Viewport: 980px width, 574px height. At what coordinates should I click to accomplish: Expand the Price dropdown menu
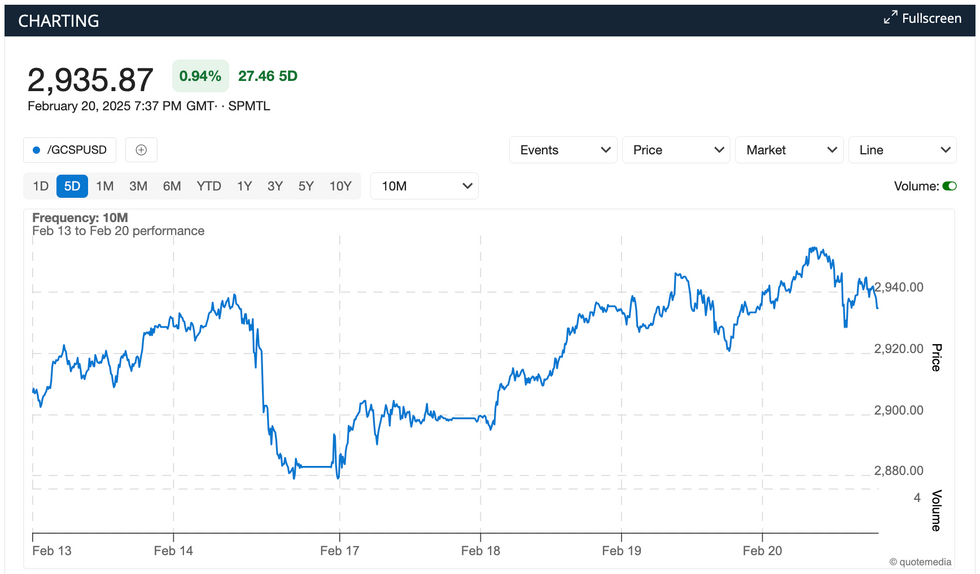[x=676, y=150]
